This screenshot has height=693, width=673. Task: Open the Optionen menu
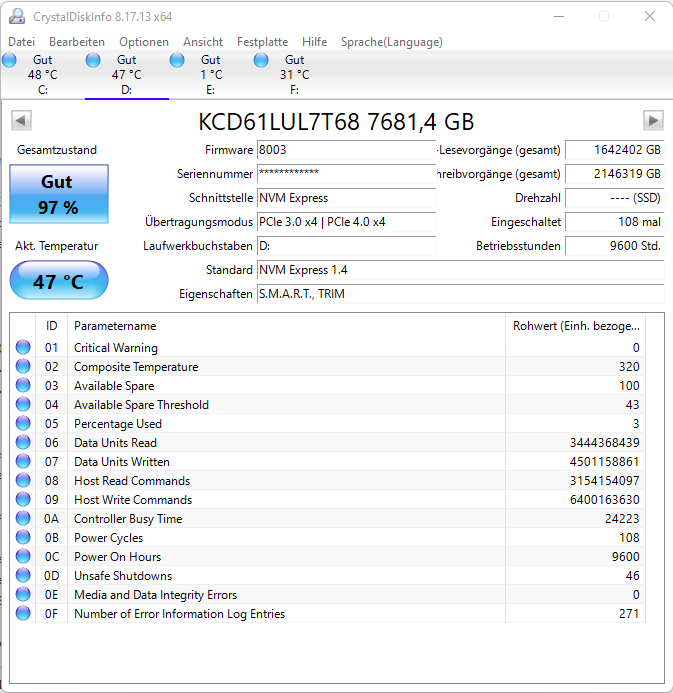coord(144,42)
